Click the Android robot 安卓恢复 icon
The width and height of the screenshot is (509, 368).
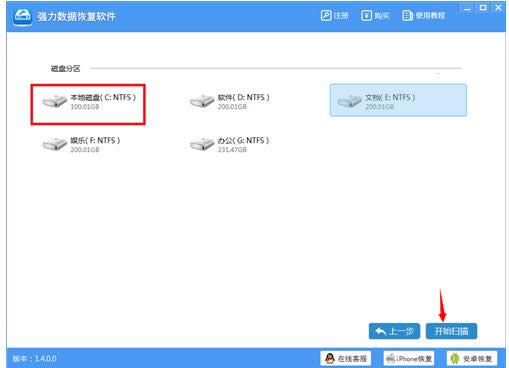454,359
